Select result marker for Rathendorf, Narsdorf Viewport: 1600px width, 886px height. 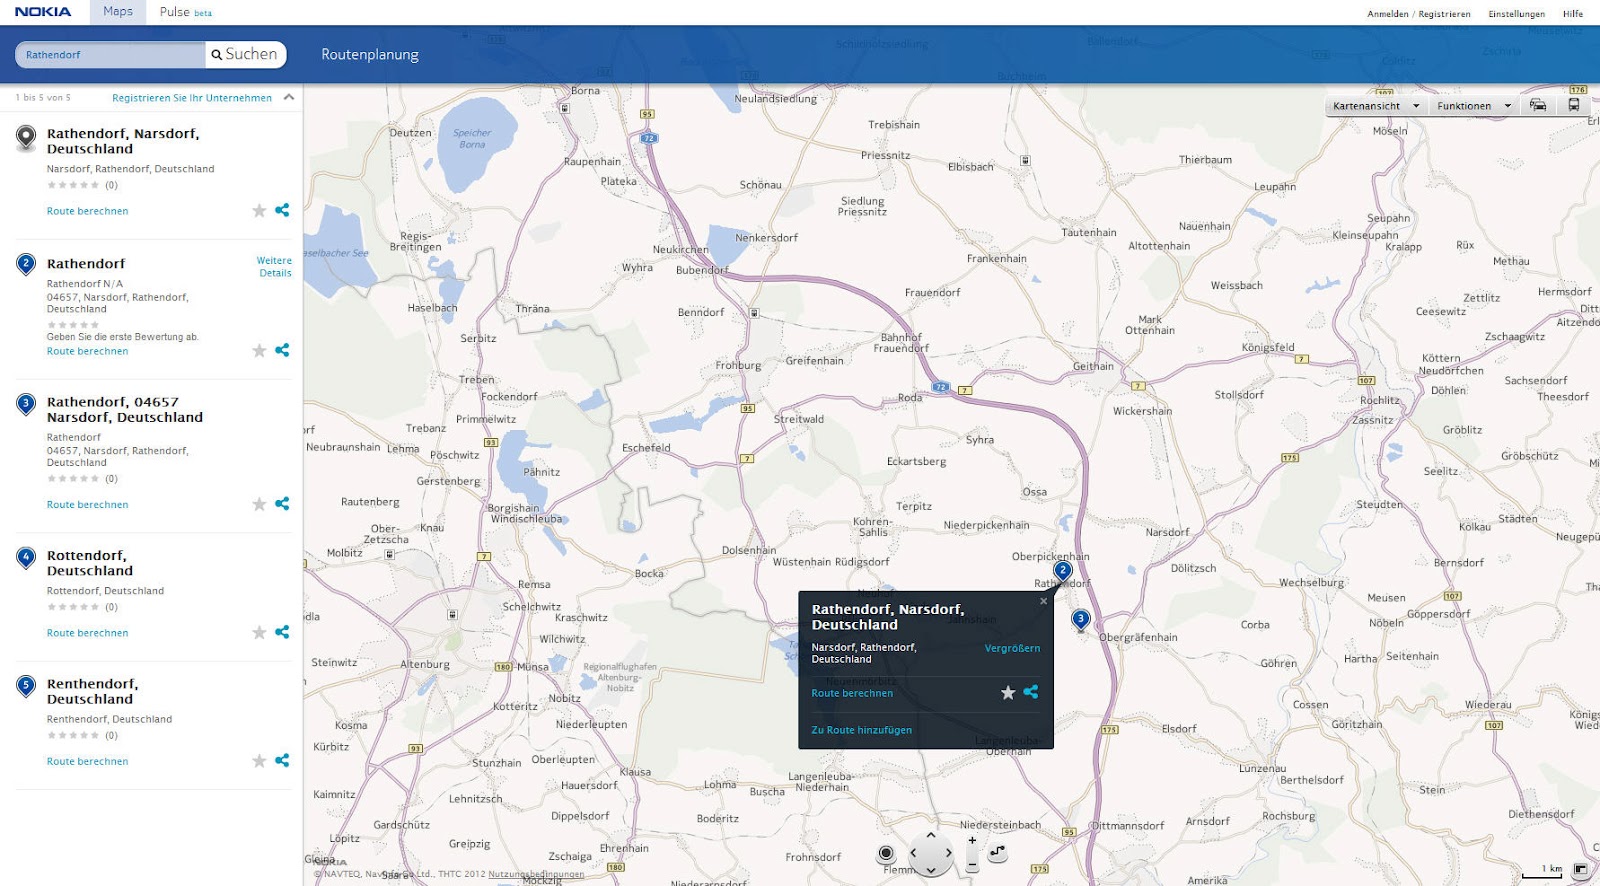coord(26,138)
